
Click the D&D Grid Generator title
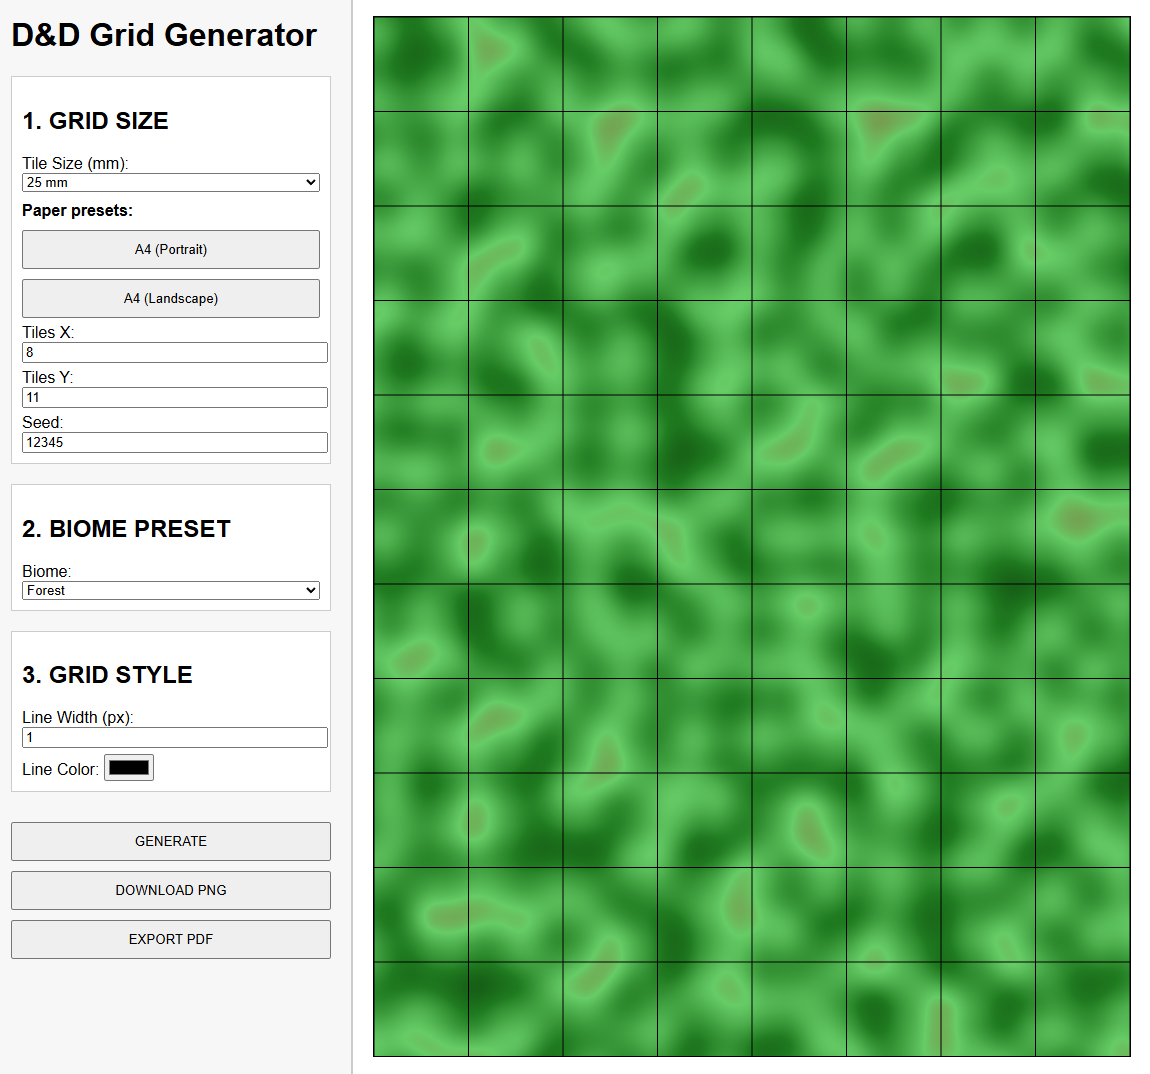[x=164, y=35]
